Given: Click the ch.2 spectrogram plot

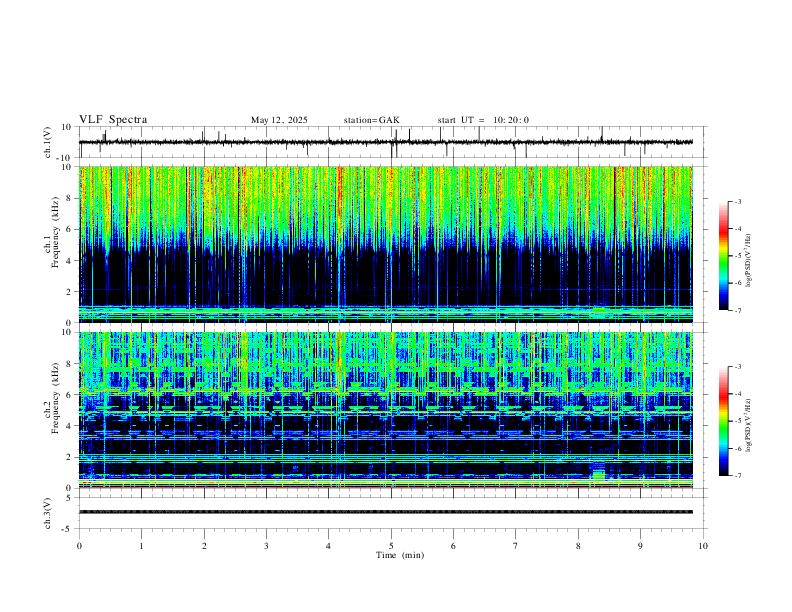Looking at the screenshot, I should coord(386,410).
